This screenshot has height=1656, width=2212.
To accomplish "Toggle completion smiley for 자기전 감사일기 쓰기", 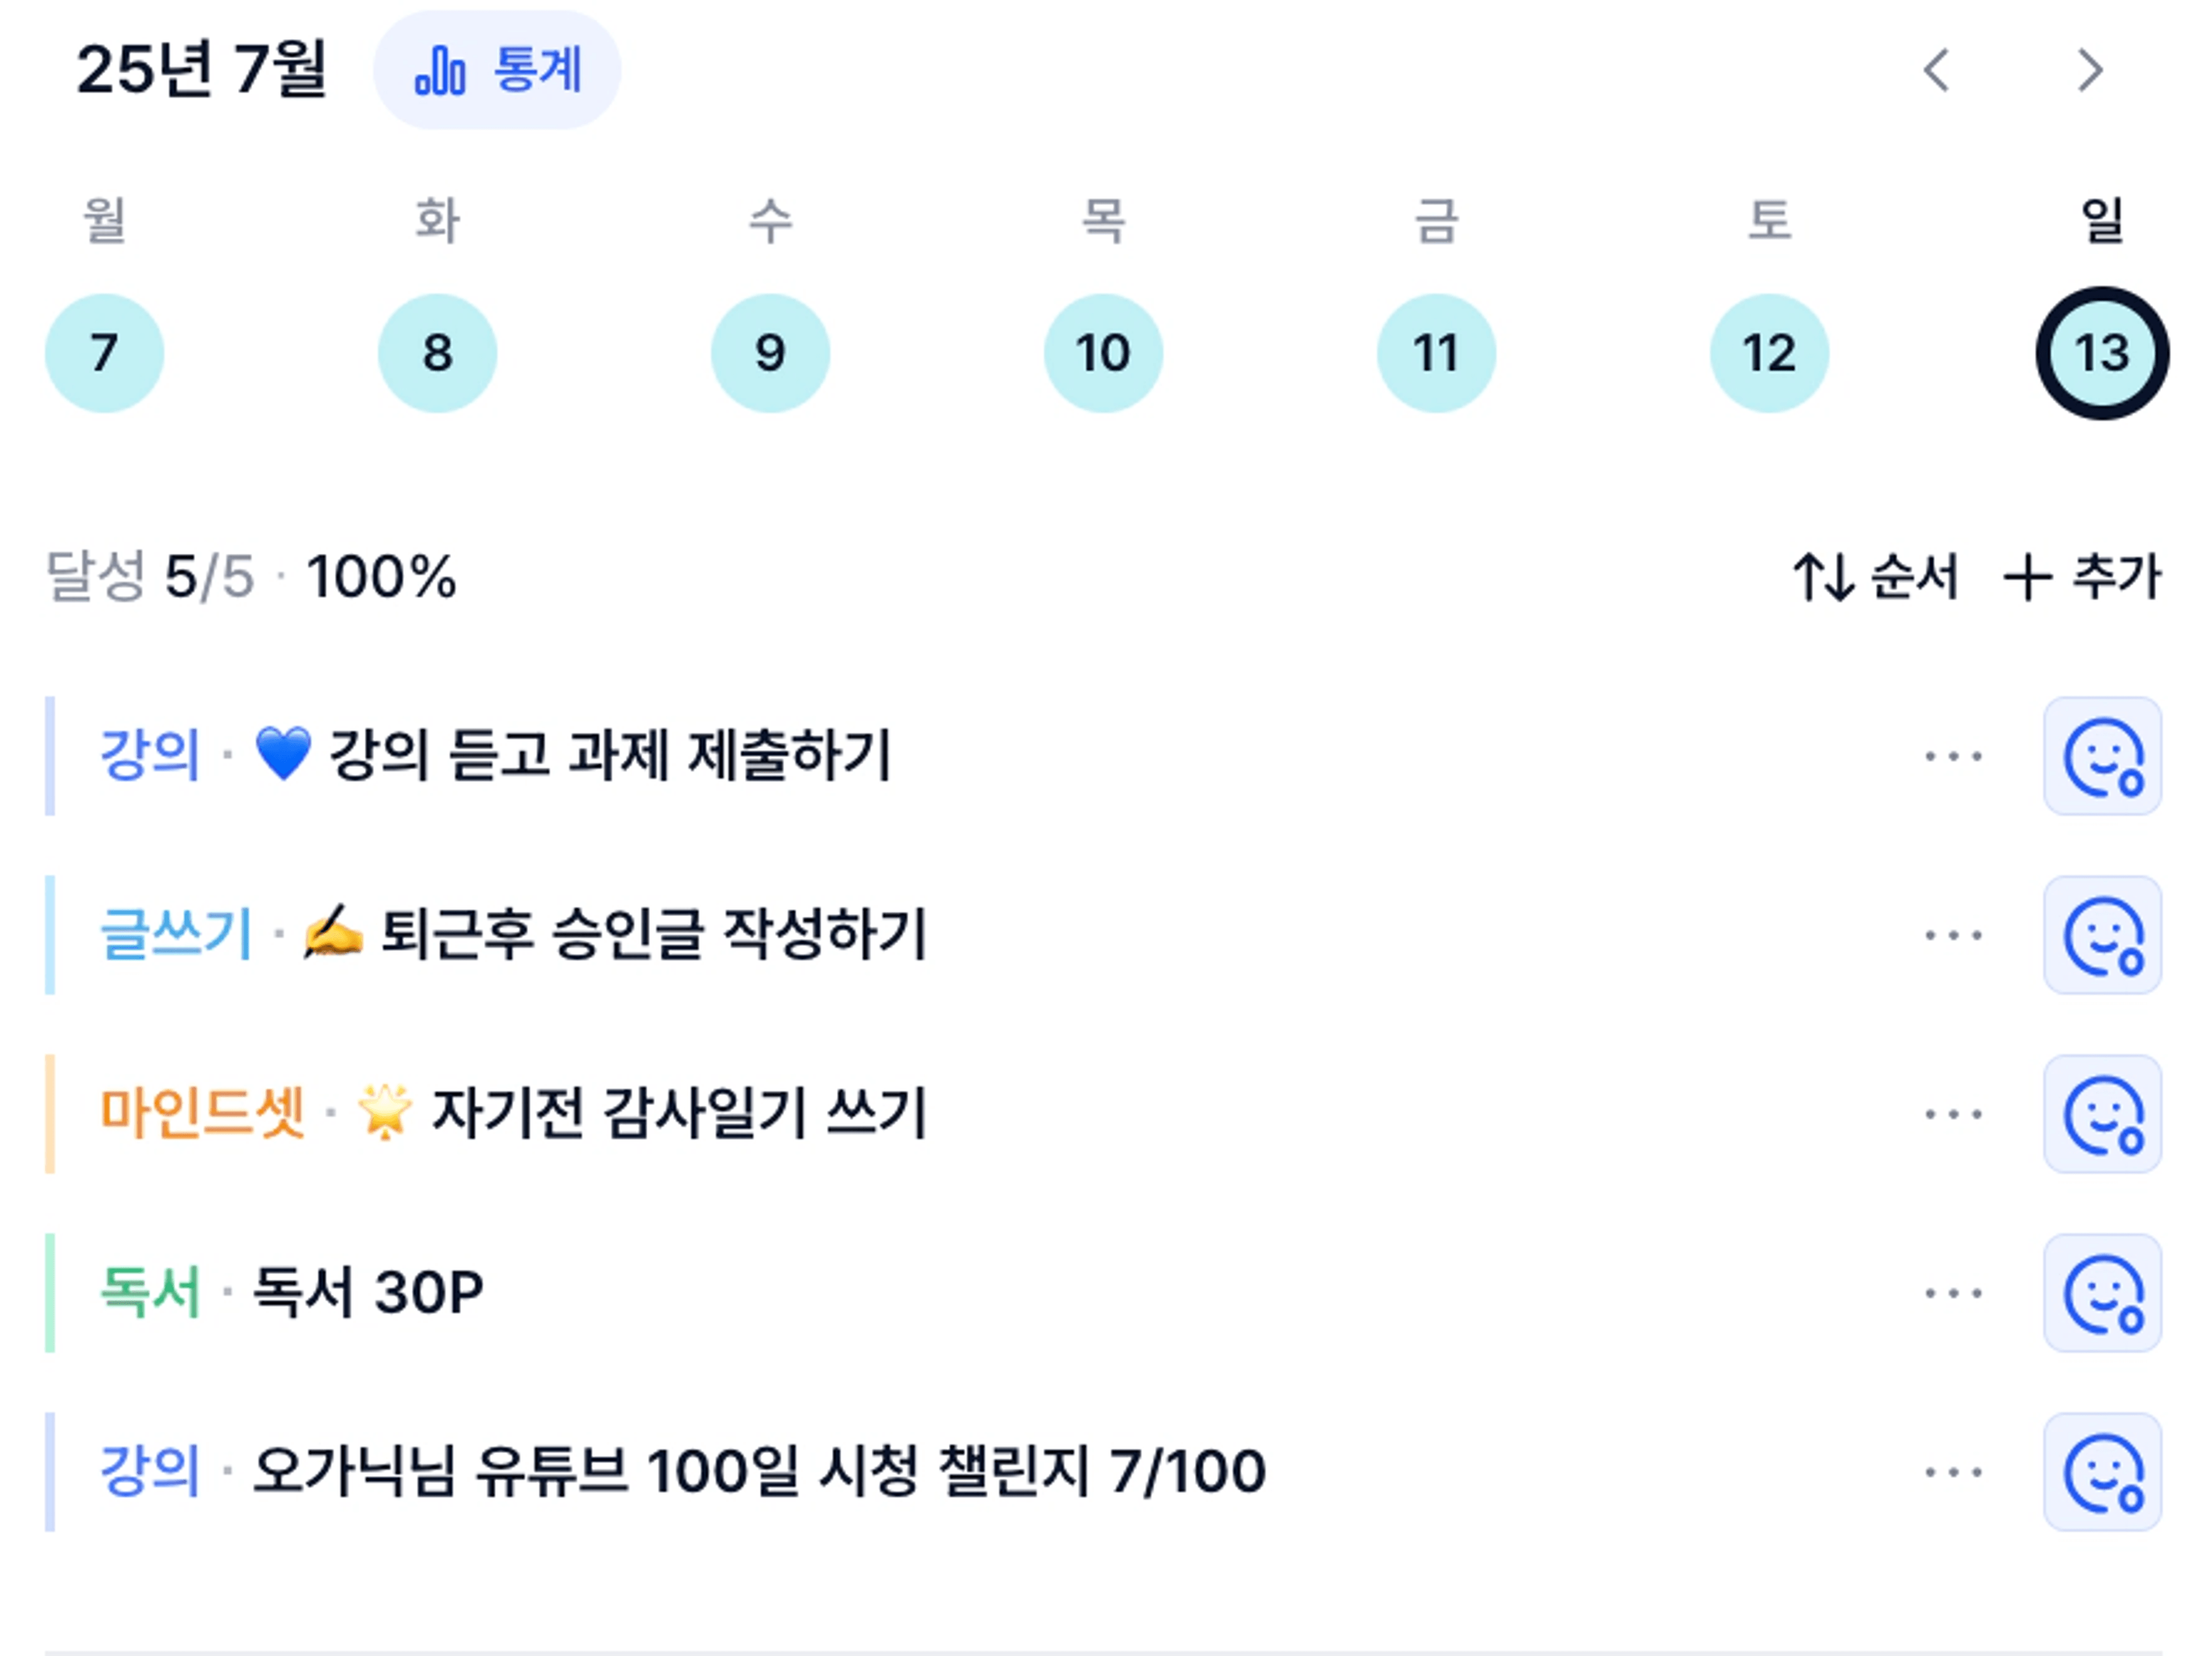I will point(2102,1114).
